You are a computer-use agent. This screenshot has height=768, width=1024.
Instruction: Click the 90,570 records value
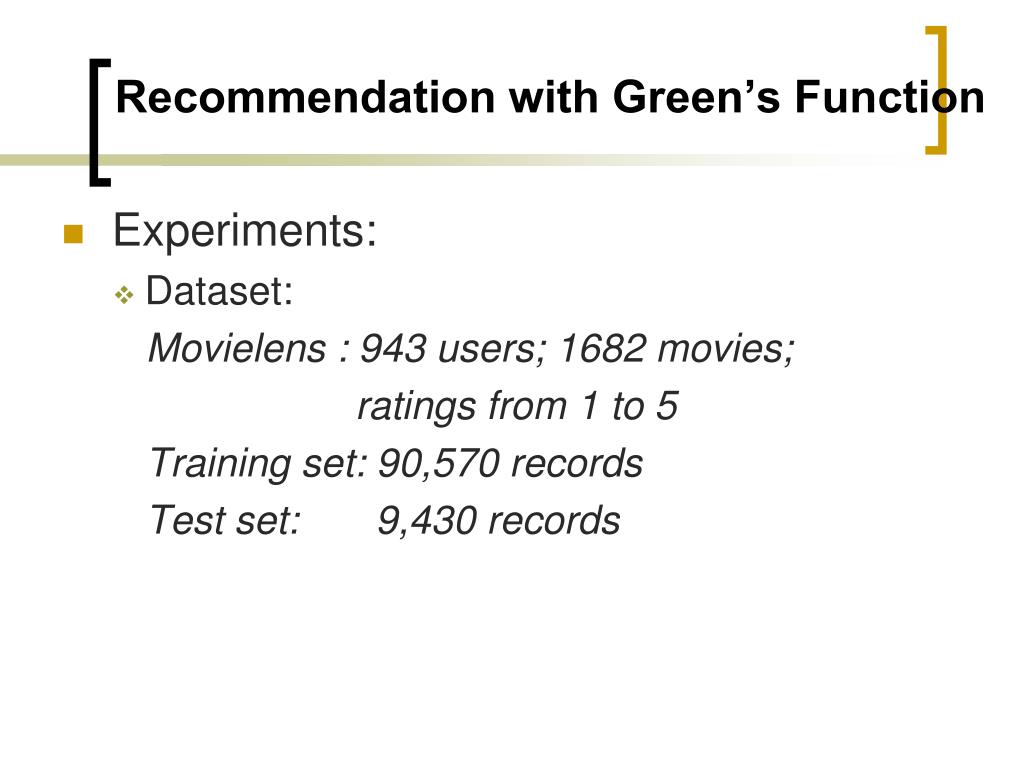(511, 462)
